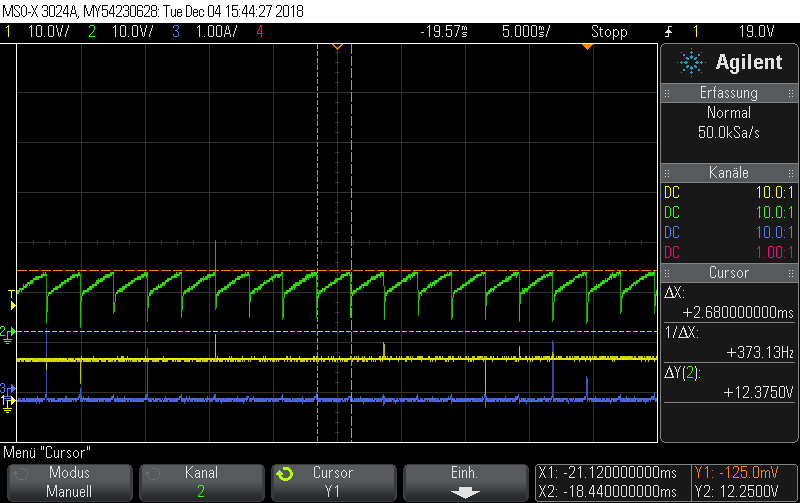
Task: Click the green rotary-knob icon on Cursor softkey
Action: point(285,474)
